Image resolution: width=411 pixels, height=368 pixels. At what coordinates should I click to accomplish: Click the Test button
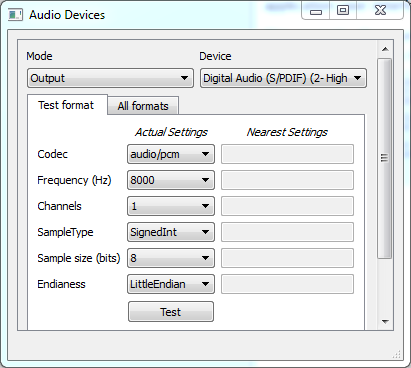tap(171, 312)
